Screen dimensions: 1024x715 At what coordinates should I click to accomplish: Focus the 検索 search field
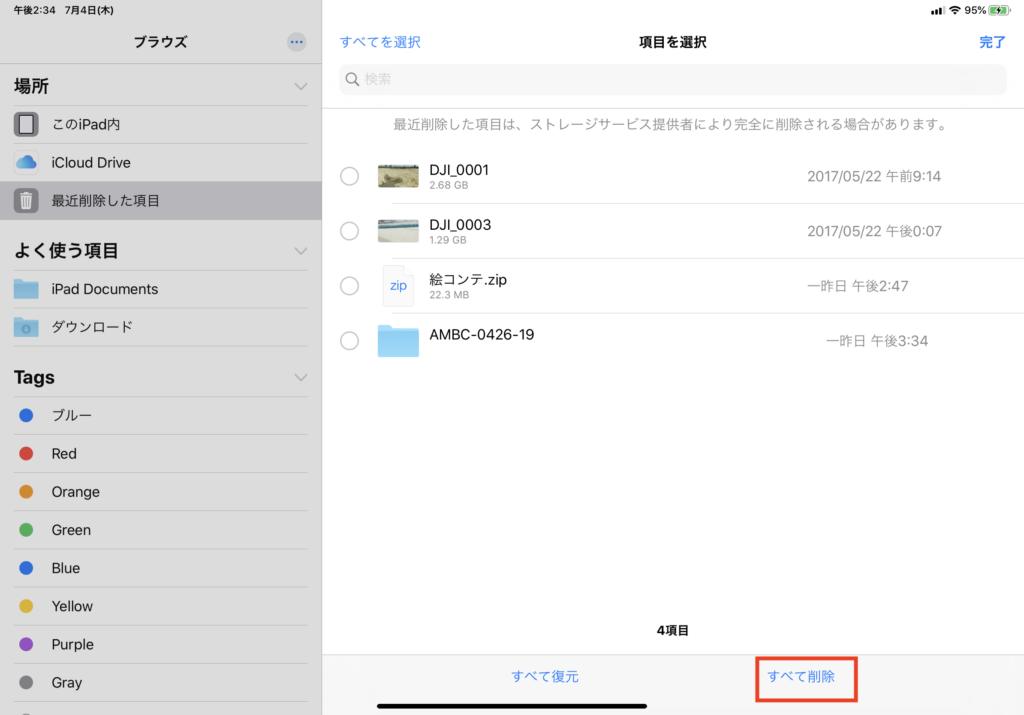(673, 79)
